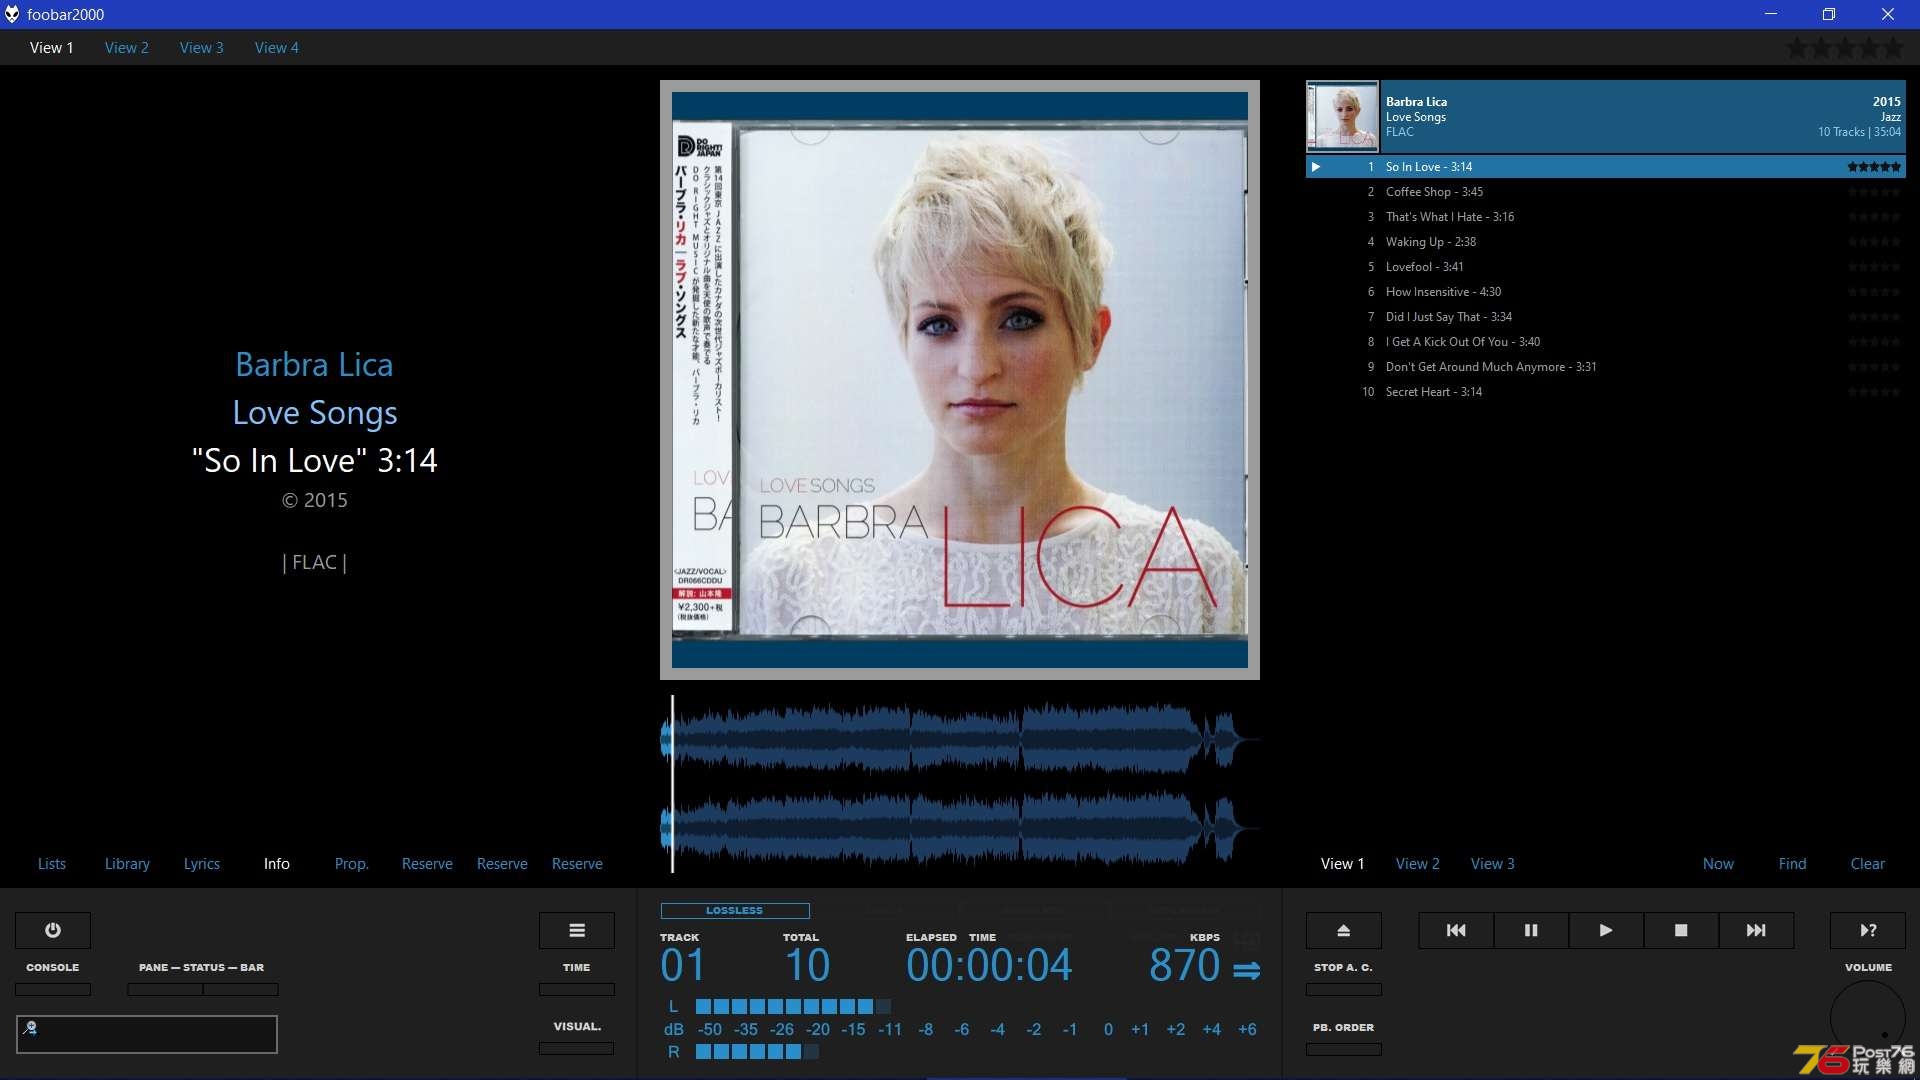The width and height of the screenshot is (1920, 1080).
Task: Click the playback order arrow icon beside 870
Action: [x=1246, y=969]
